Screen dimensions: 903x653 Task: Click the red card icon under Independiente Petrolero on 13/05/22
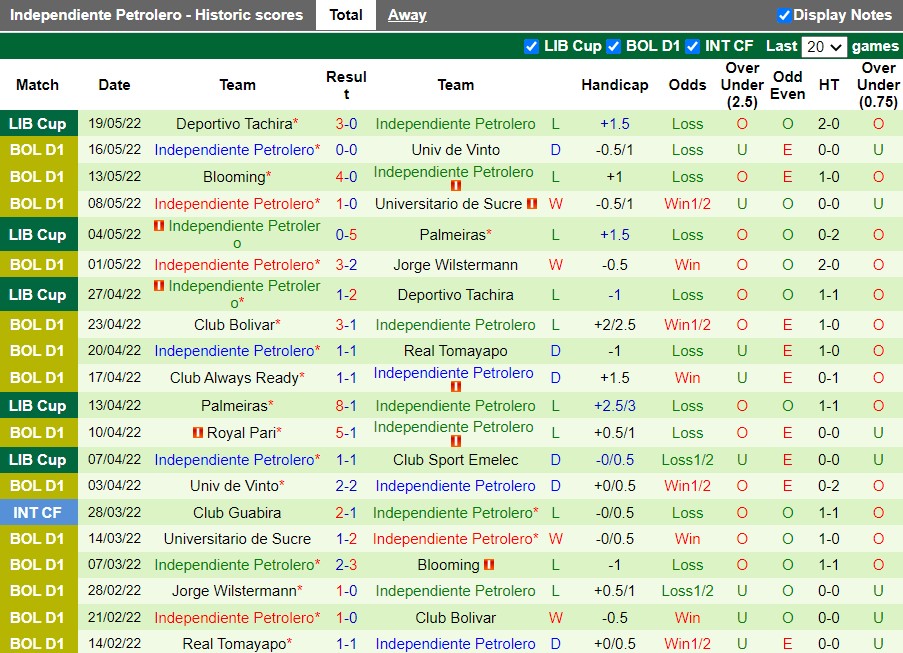click(x=456, y=185)
